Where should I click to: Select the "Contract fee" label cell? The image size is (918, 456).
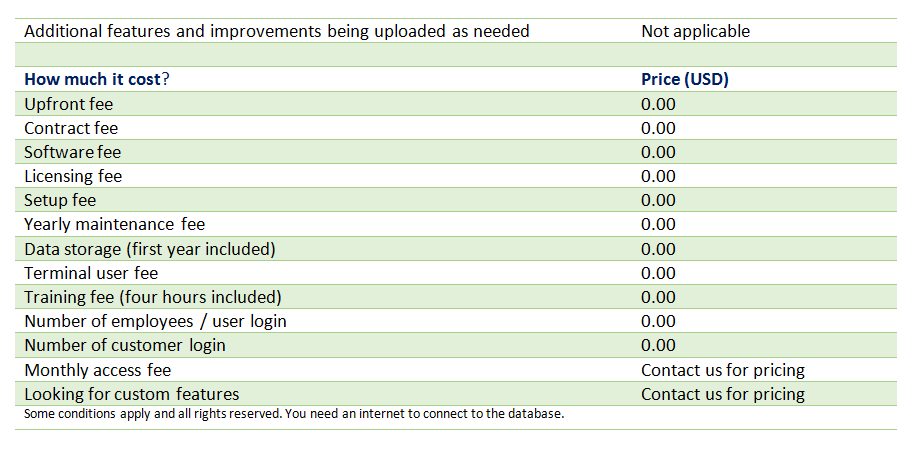tap(71, 128)
